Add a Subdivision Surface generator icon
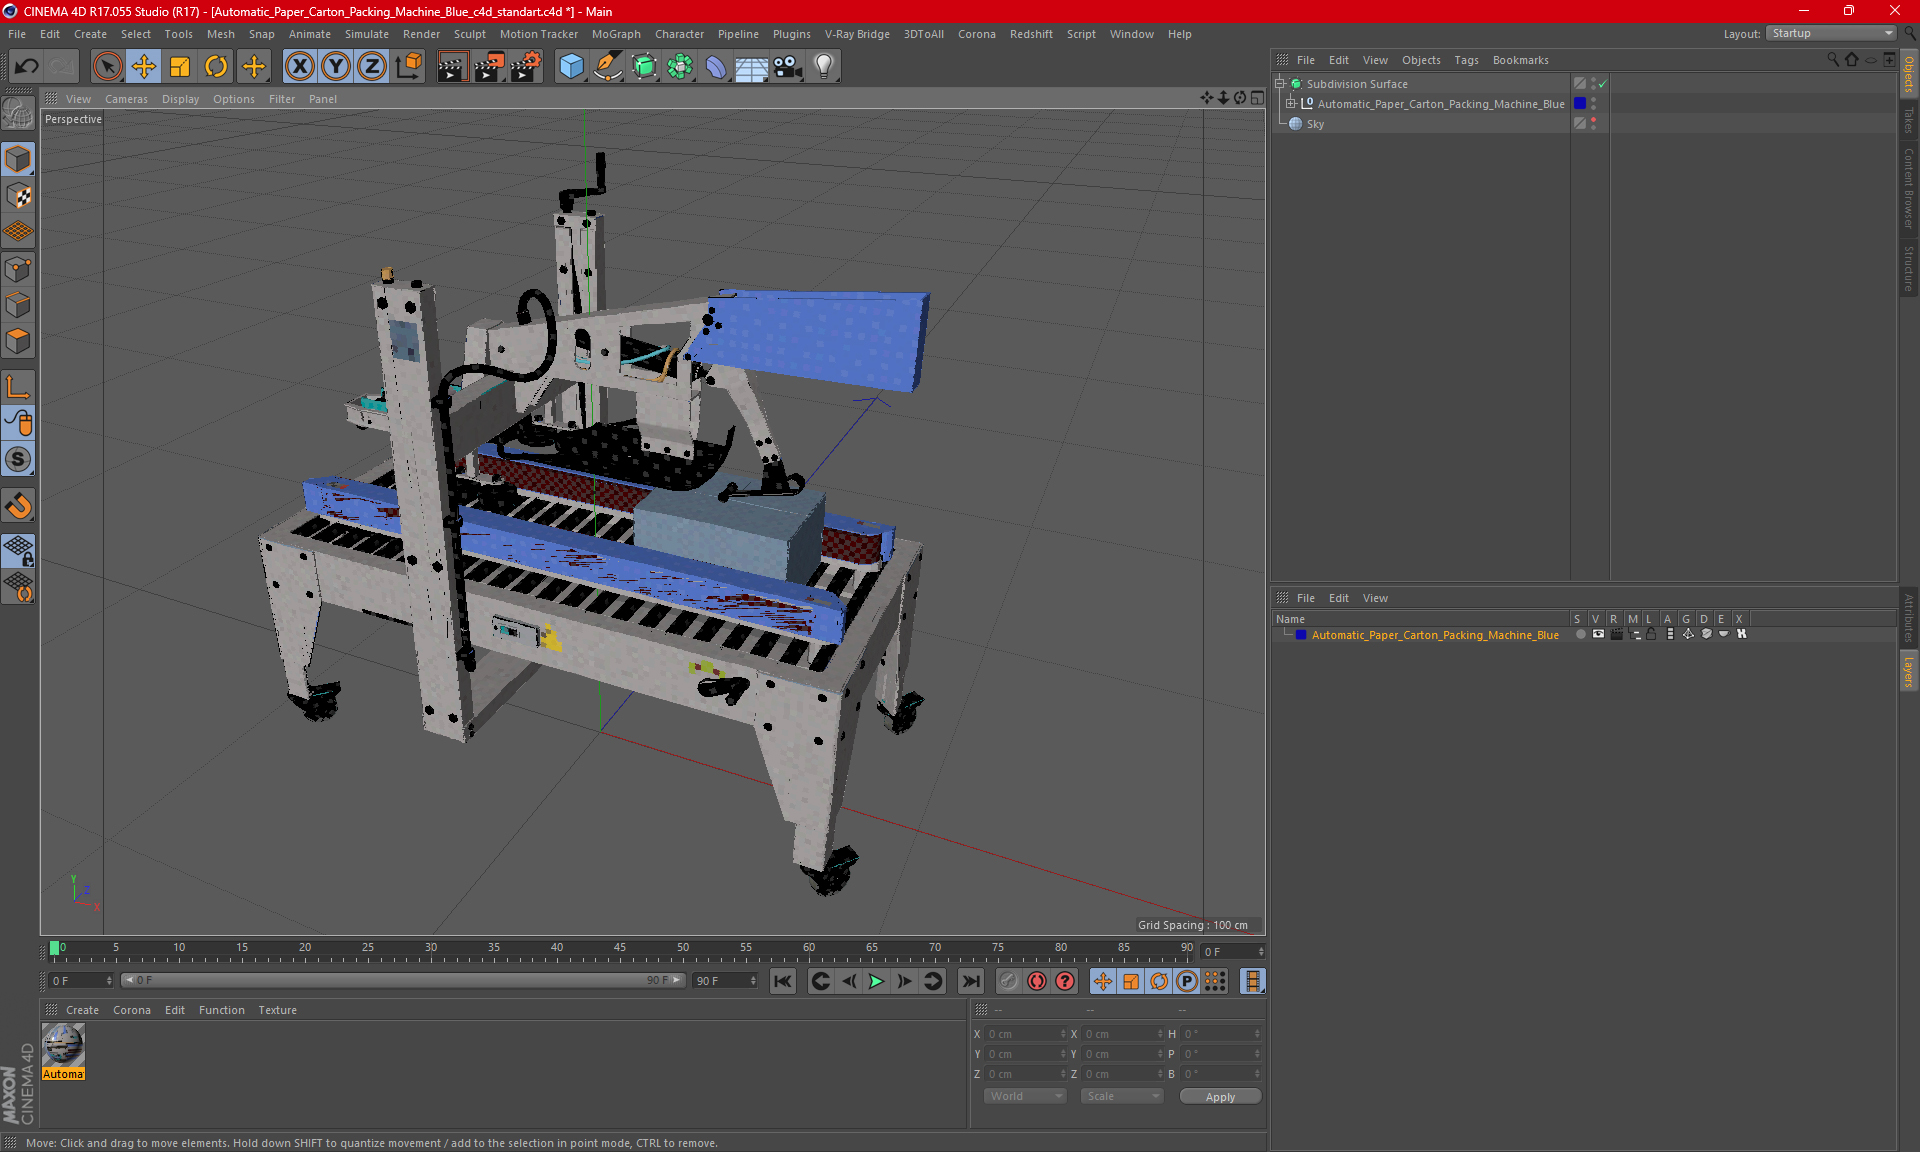The height and width of the screenshot is (1152, 1920). [x=644, y=67]
